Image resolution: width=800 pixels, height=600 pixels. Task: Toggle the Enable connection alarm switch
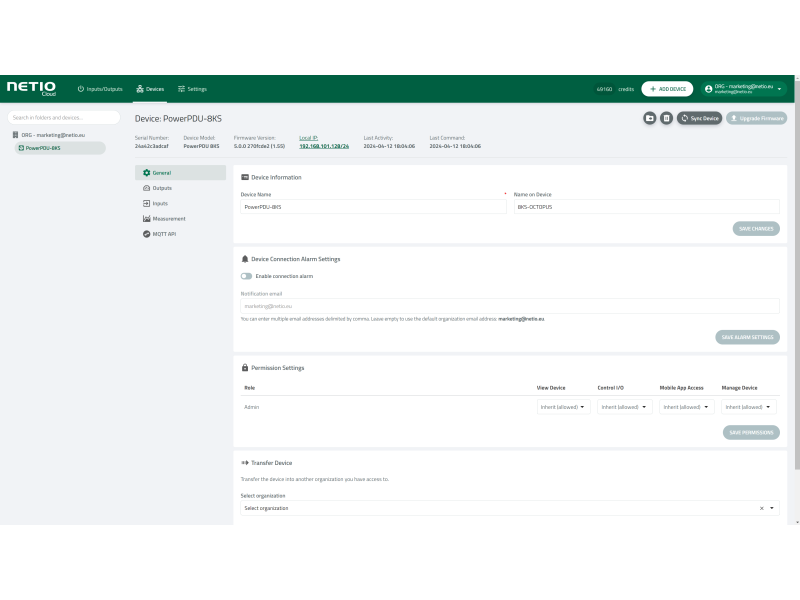(246, 276)
